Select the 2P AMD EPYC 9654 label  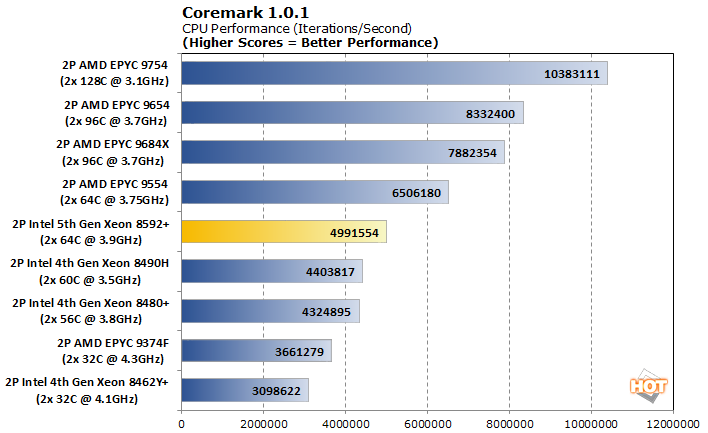[x=116, y=105]
